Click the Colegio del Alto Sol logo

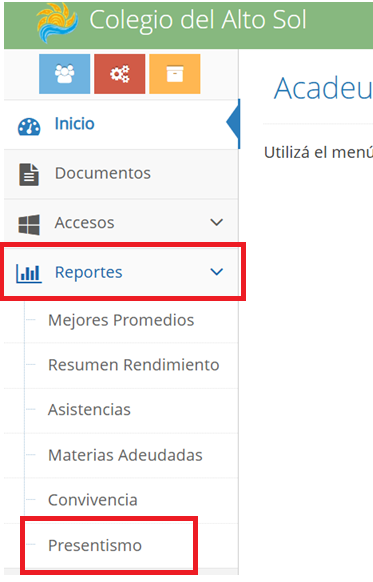pyautogui.click(x=58, y=22)
